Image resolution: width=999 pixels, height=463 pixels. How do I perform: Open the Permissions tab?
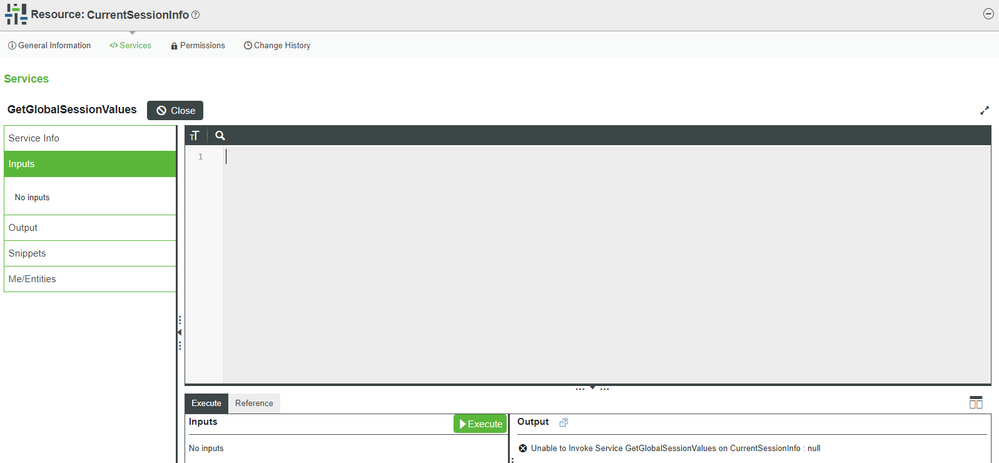[x=198, y=46]
